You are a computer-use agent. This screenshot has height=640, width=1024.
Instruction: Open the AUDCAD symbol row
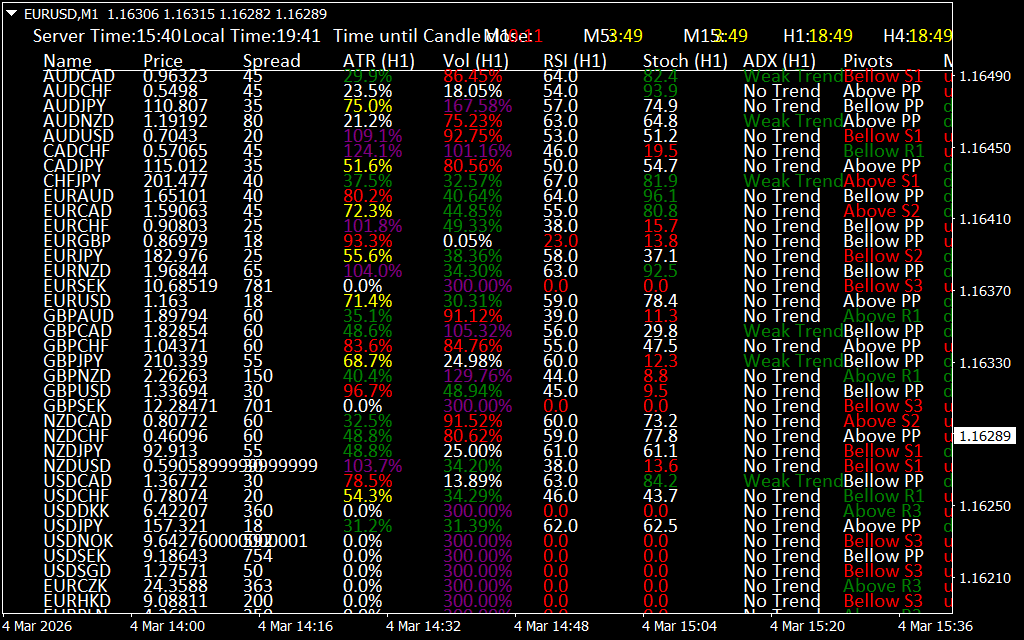click(78, 76)
